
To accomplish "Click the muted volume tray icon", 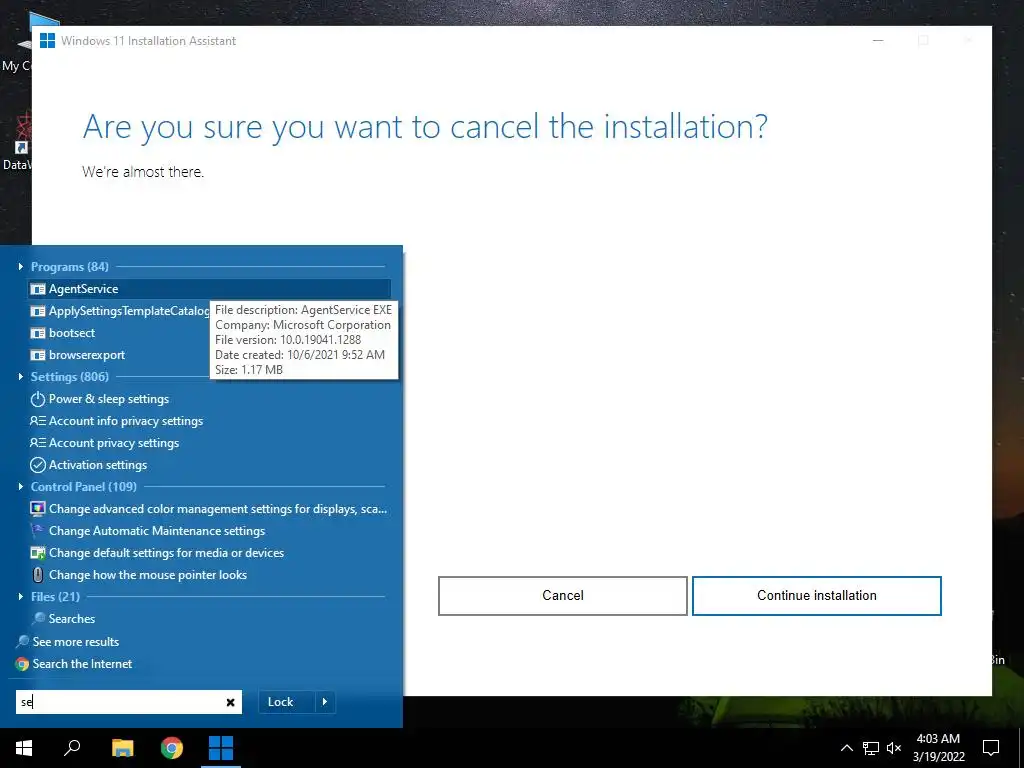I will click(x=894, y=748).
